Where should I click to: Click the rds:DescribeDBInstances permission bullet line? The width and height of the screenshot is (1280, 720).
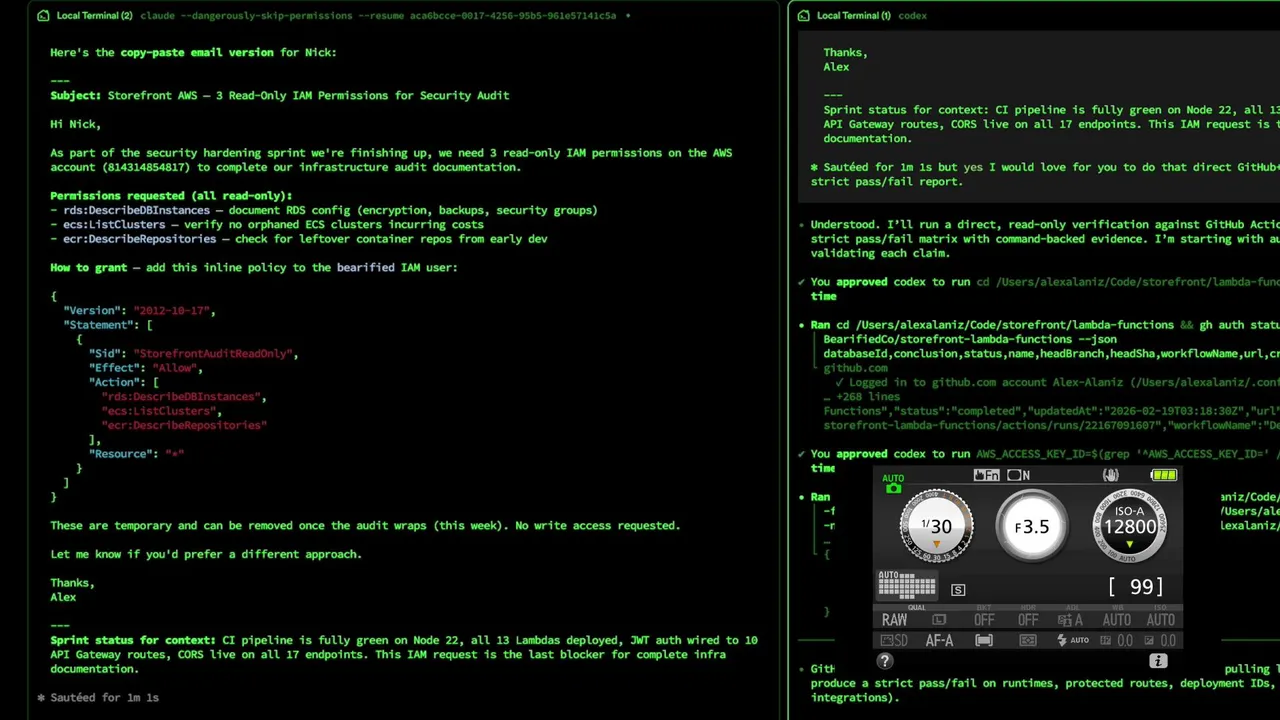pyautogui.click(x=324, y=210)
